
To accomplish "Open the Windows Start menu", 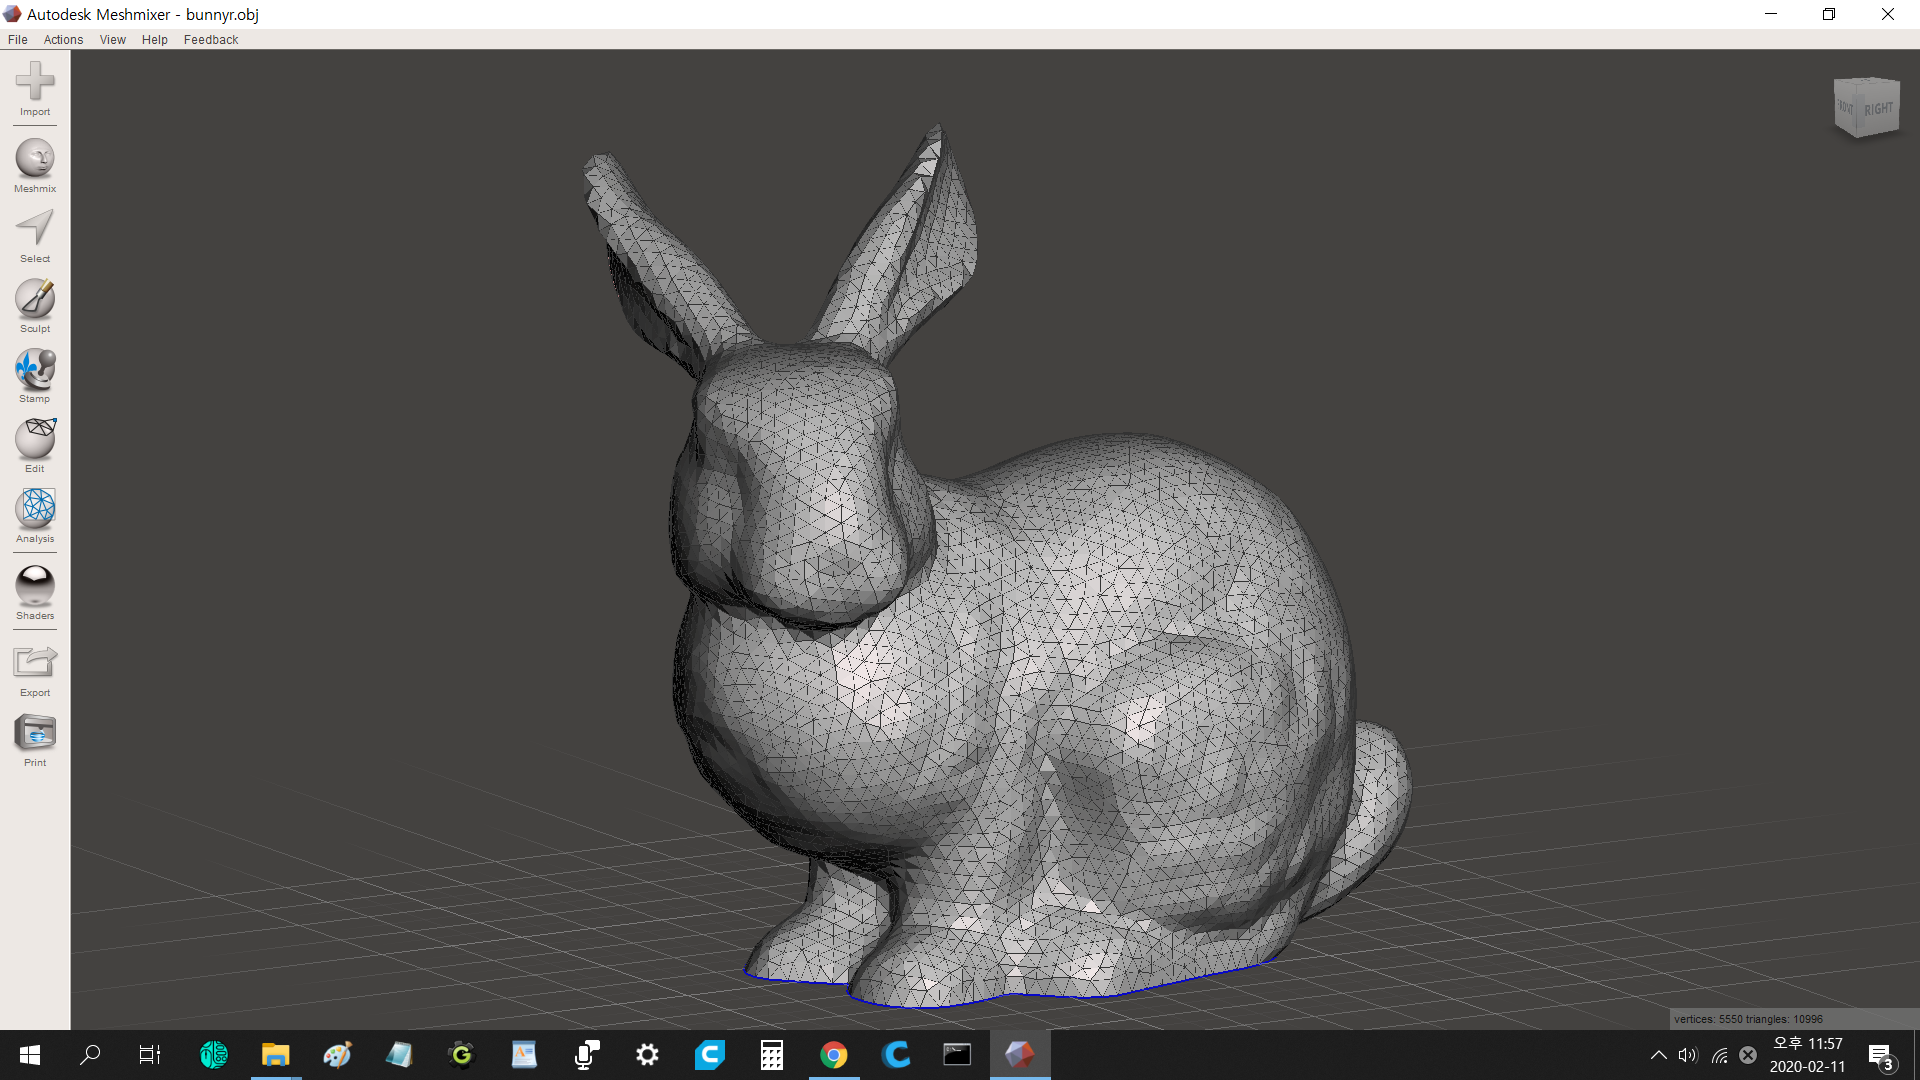I will click(x=30, y=1055).
